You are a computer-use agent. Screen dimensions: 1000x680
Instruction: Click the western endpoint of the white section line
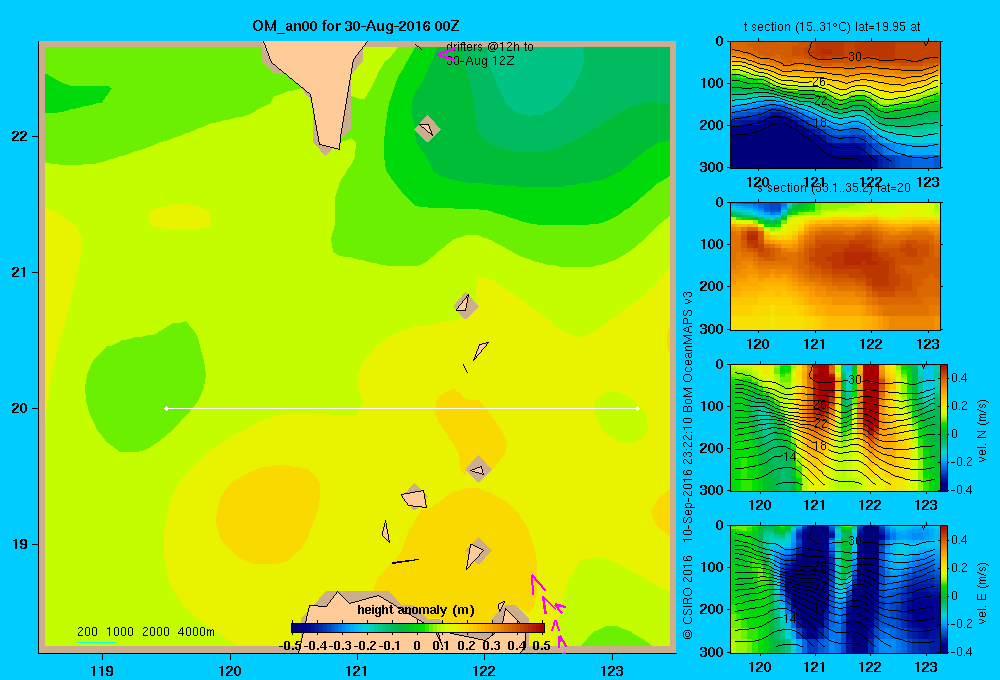pyautogui.click(x=166, y=408)
